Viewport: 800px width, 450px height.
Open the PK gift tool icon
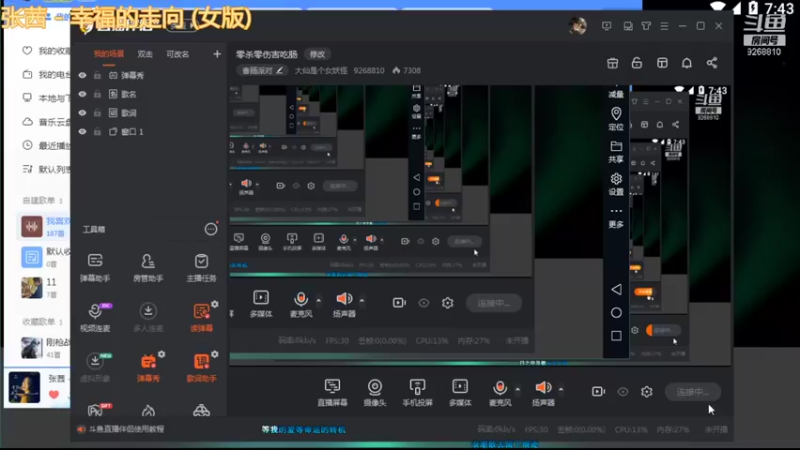point(96,410)
